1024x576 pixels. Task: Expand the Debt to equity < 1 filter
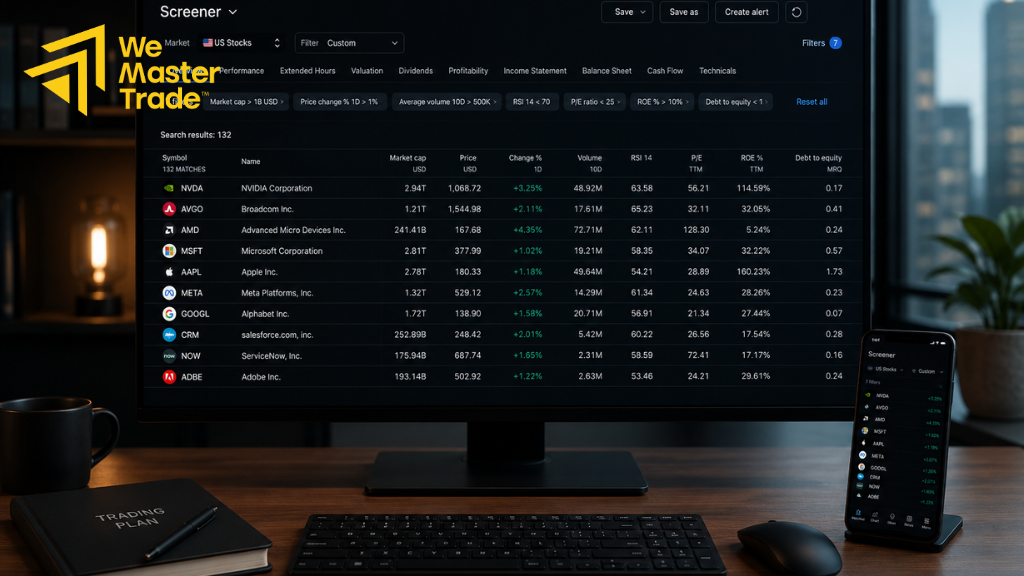tap(736, 102)
